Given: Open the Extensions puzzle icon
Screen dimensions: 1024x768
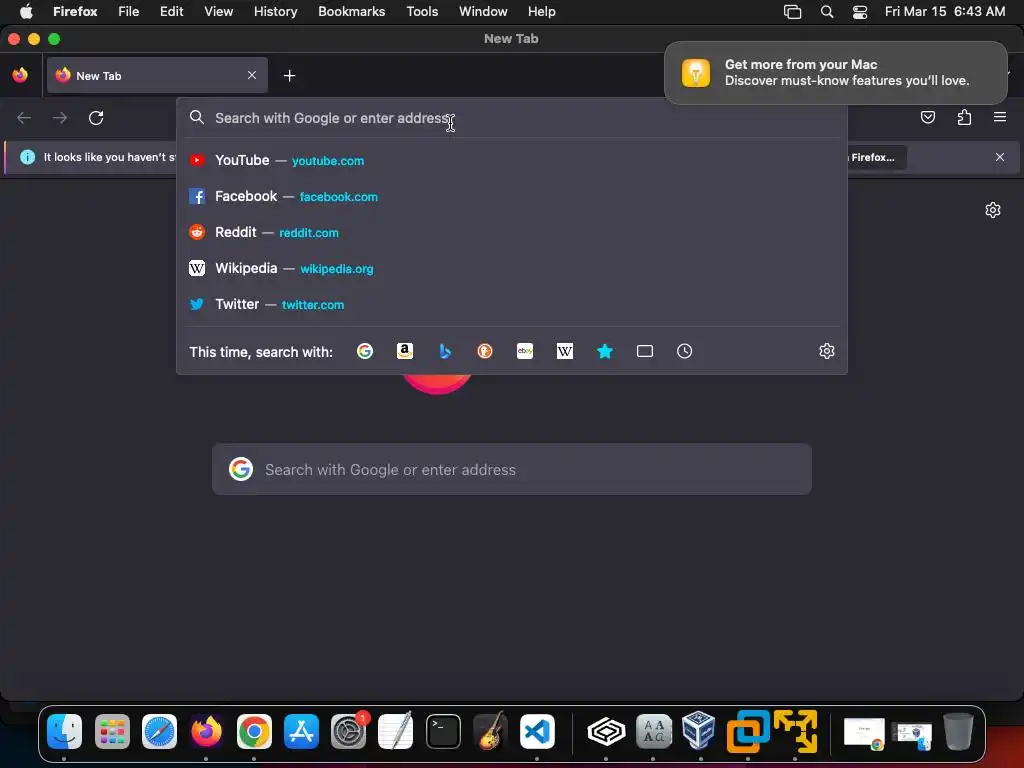Looking at the screenshot, I should (964, 118).
